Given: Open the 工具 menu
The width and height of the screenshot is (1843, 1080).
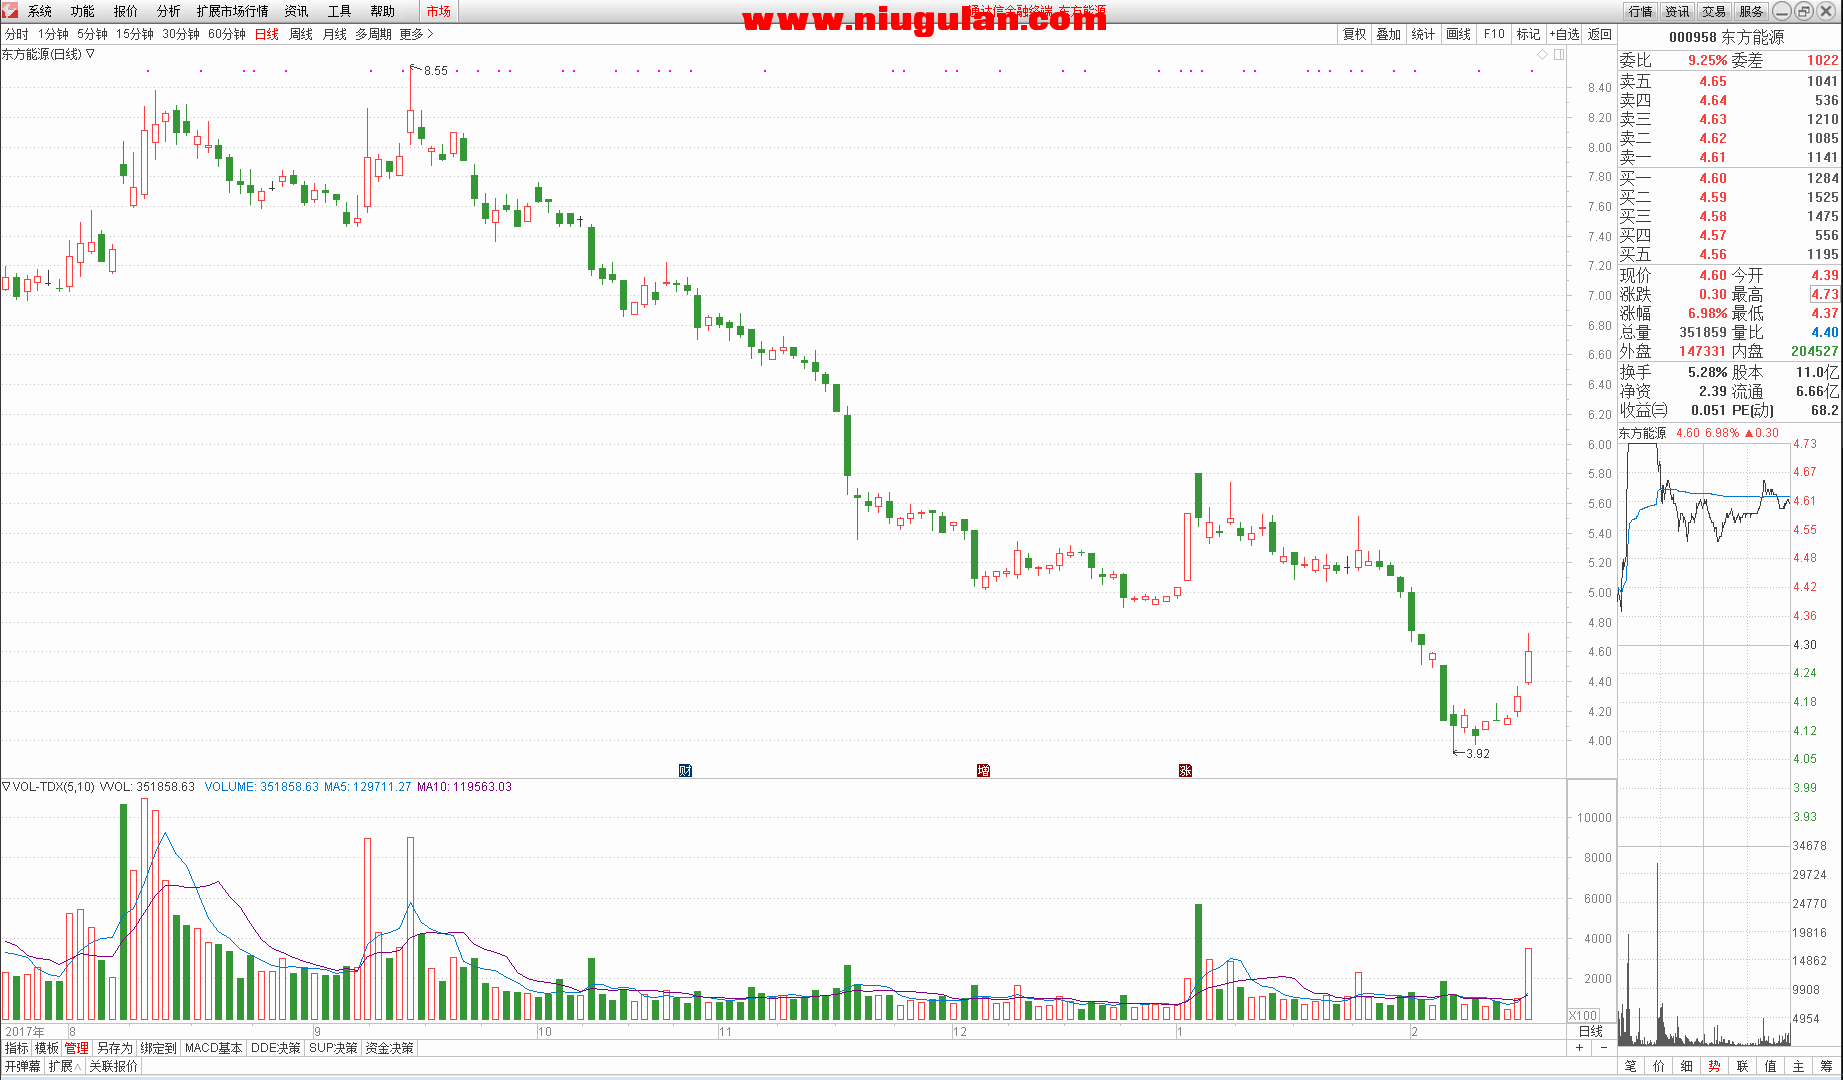Looking at the screenshot, I should [340, 11].
